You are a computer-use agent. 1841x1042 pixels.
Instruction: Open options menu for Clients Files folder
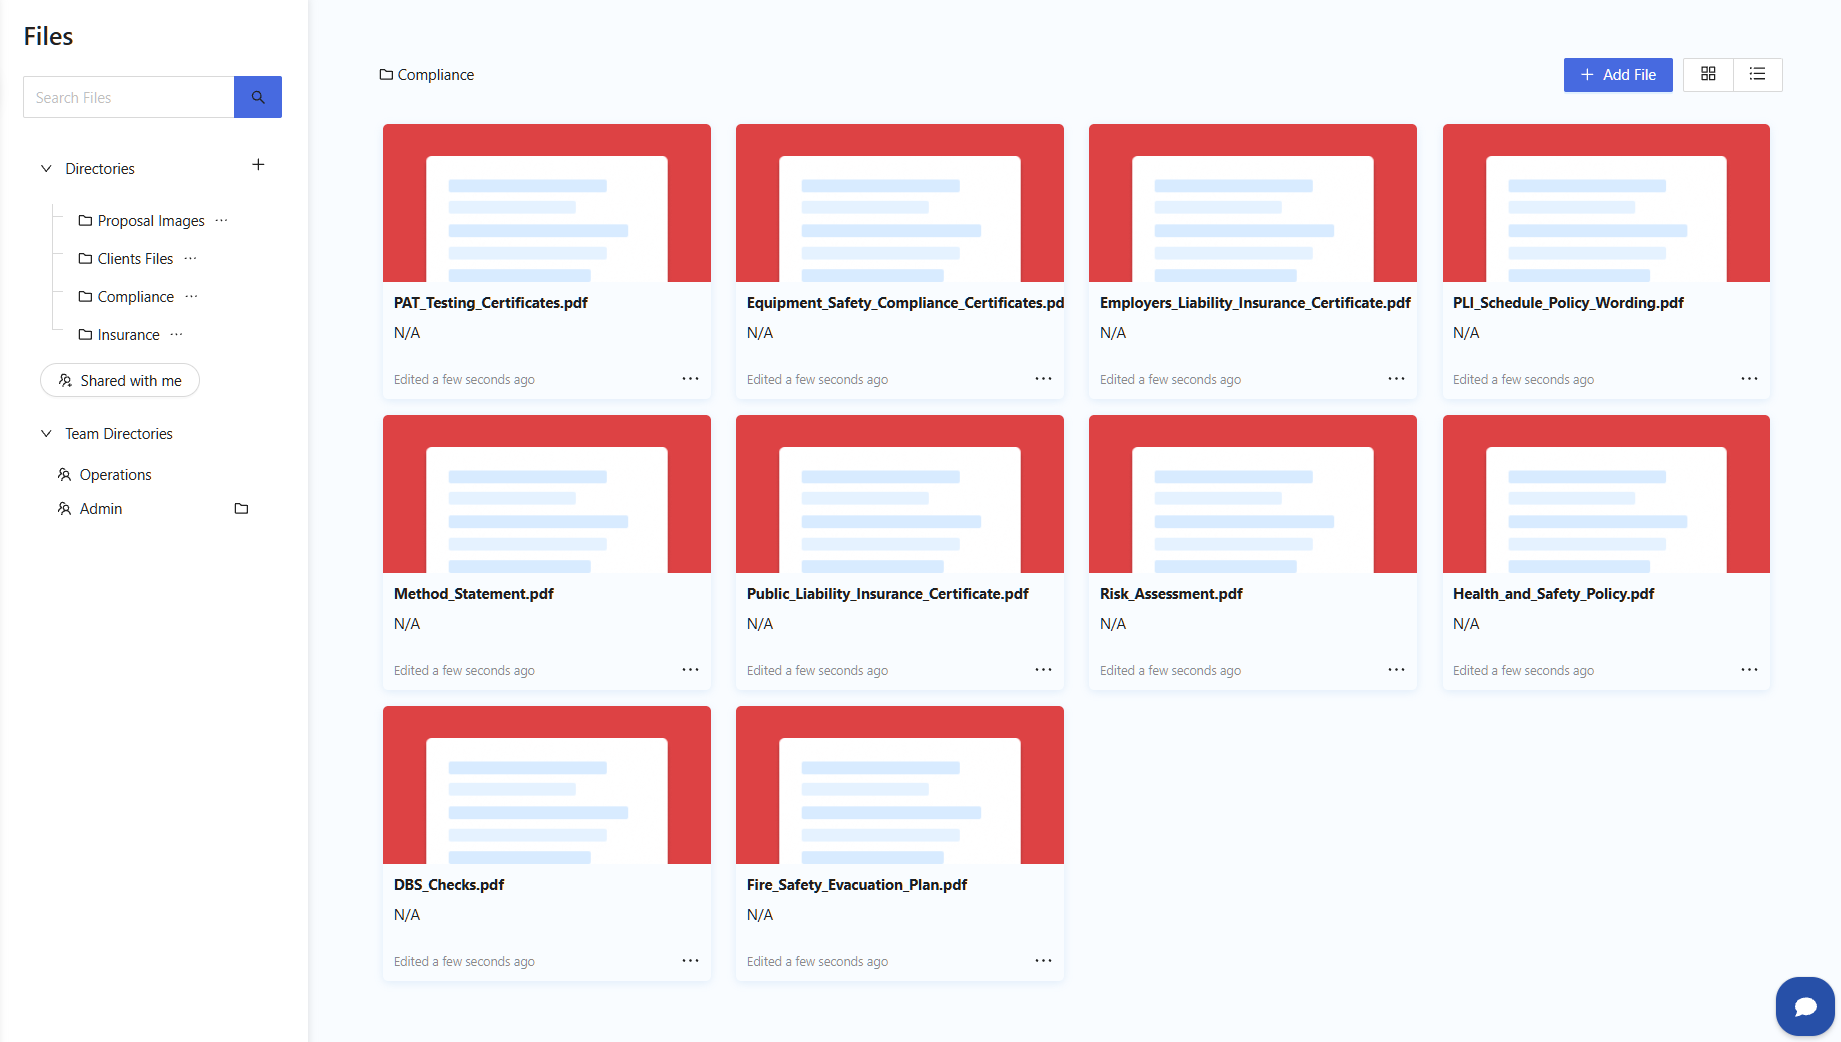pos(191,258)
